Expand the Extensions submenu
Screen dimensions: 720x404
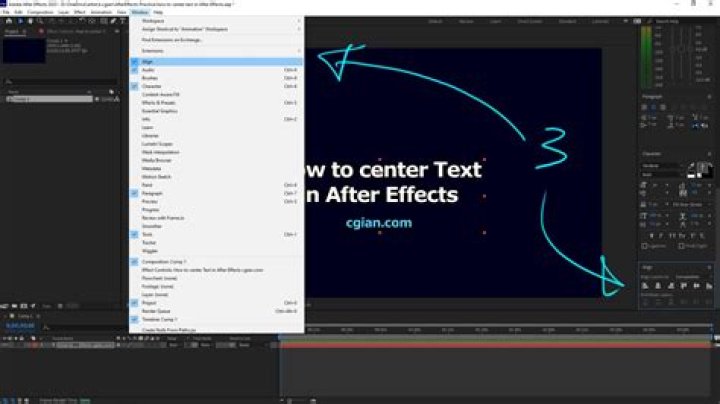[x=217, y=51]
